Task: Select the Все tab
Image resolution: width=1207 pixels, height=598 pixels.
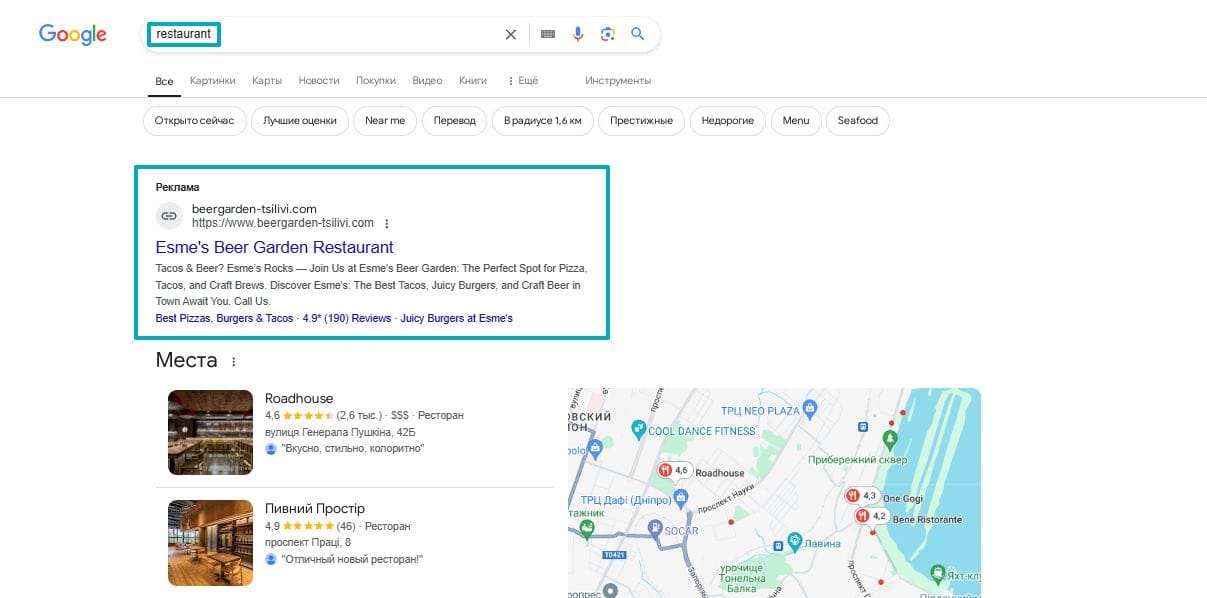Action: pyautogui.click(x=164, y=81)
